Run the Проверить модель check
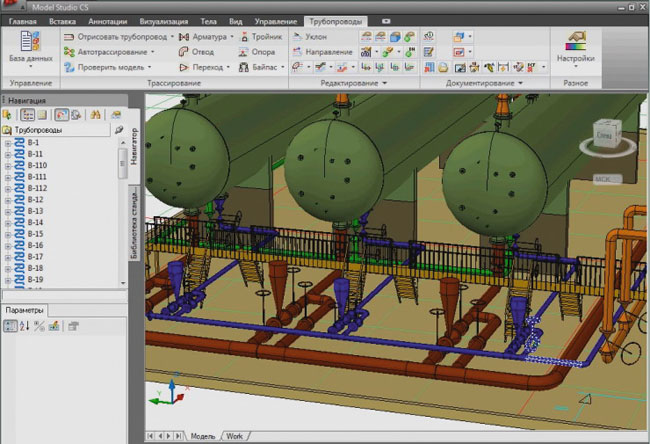This screenshot has height=444, width=650. pos(104,67)
